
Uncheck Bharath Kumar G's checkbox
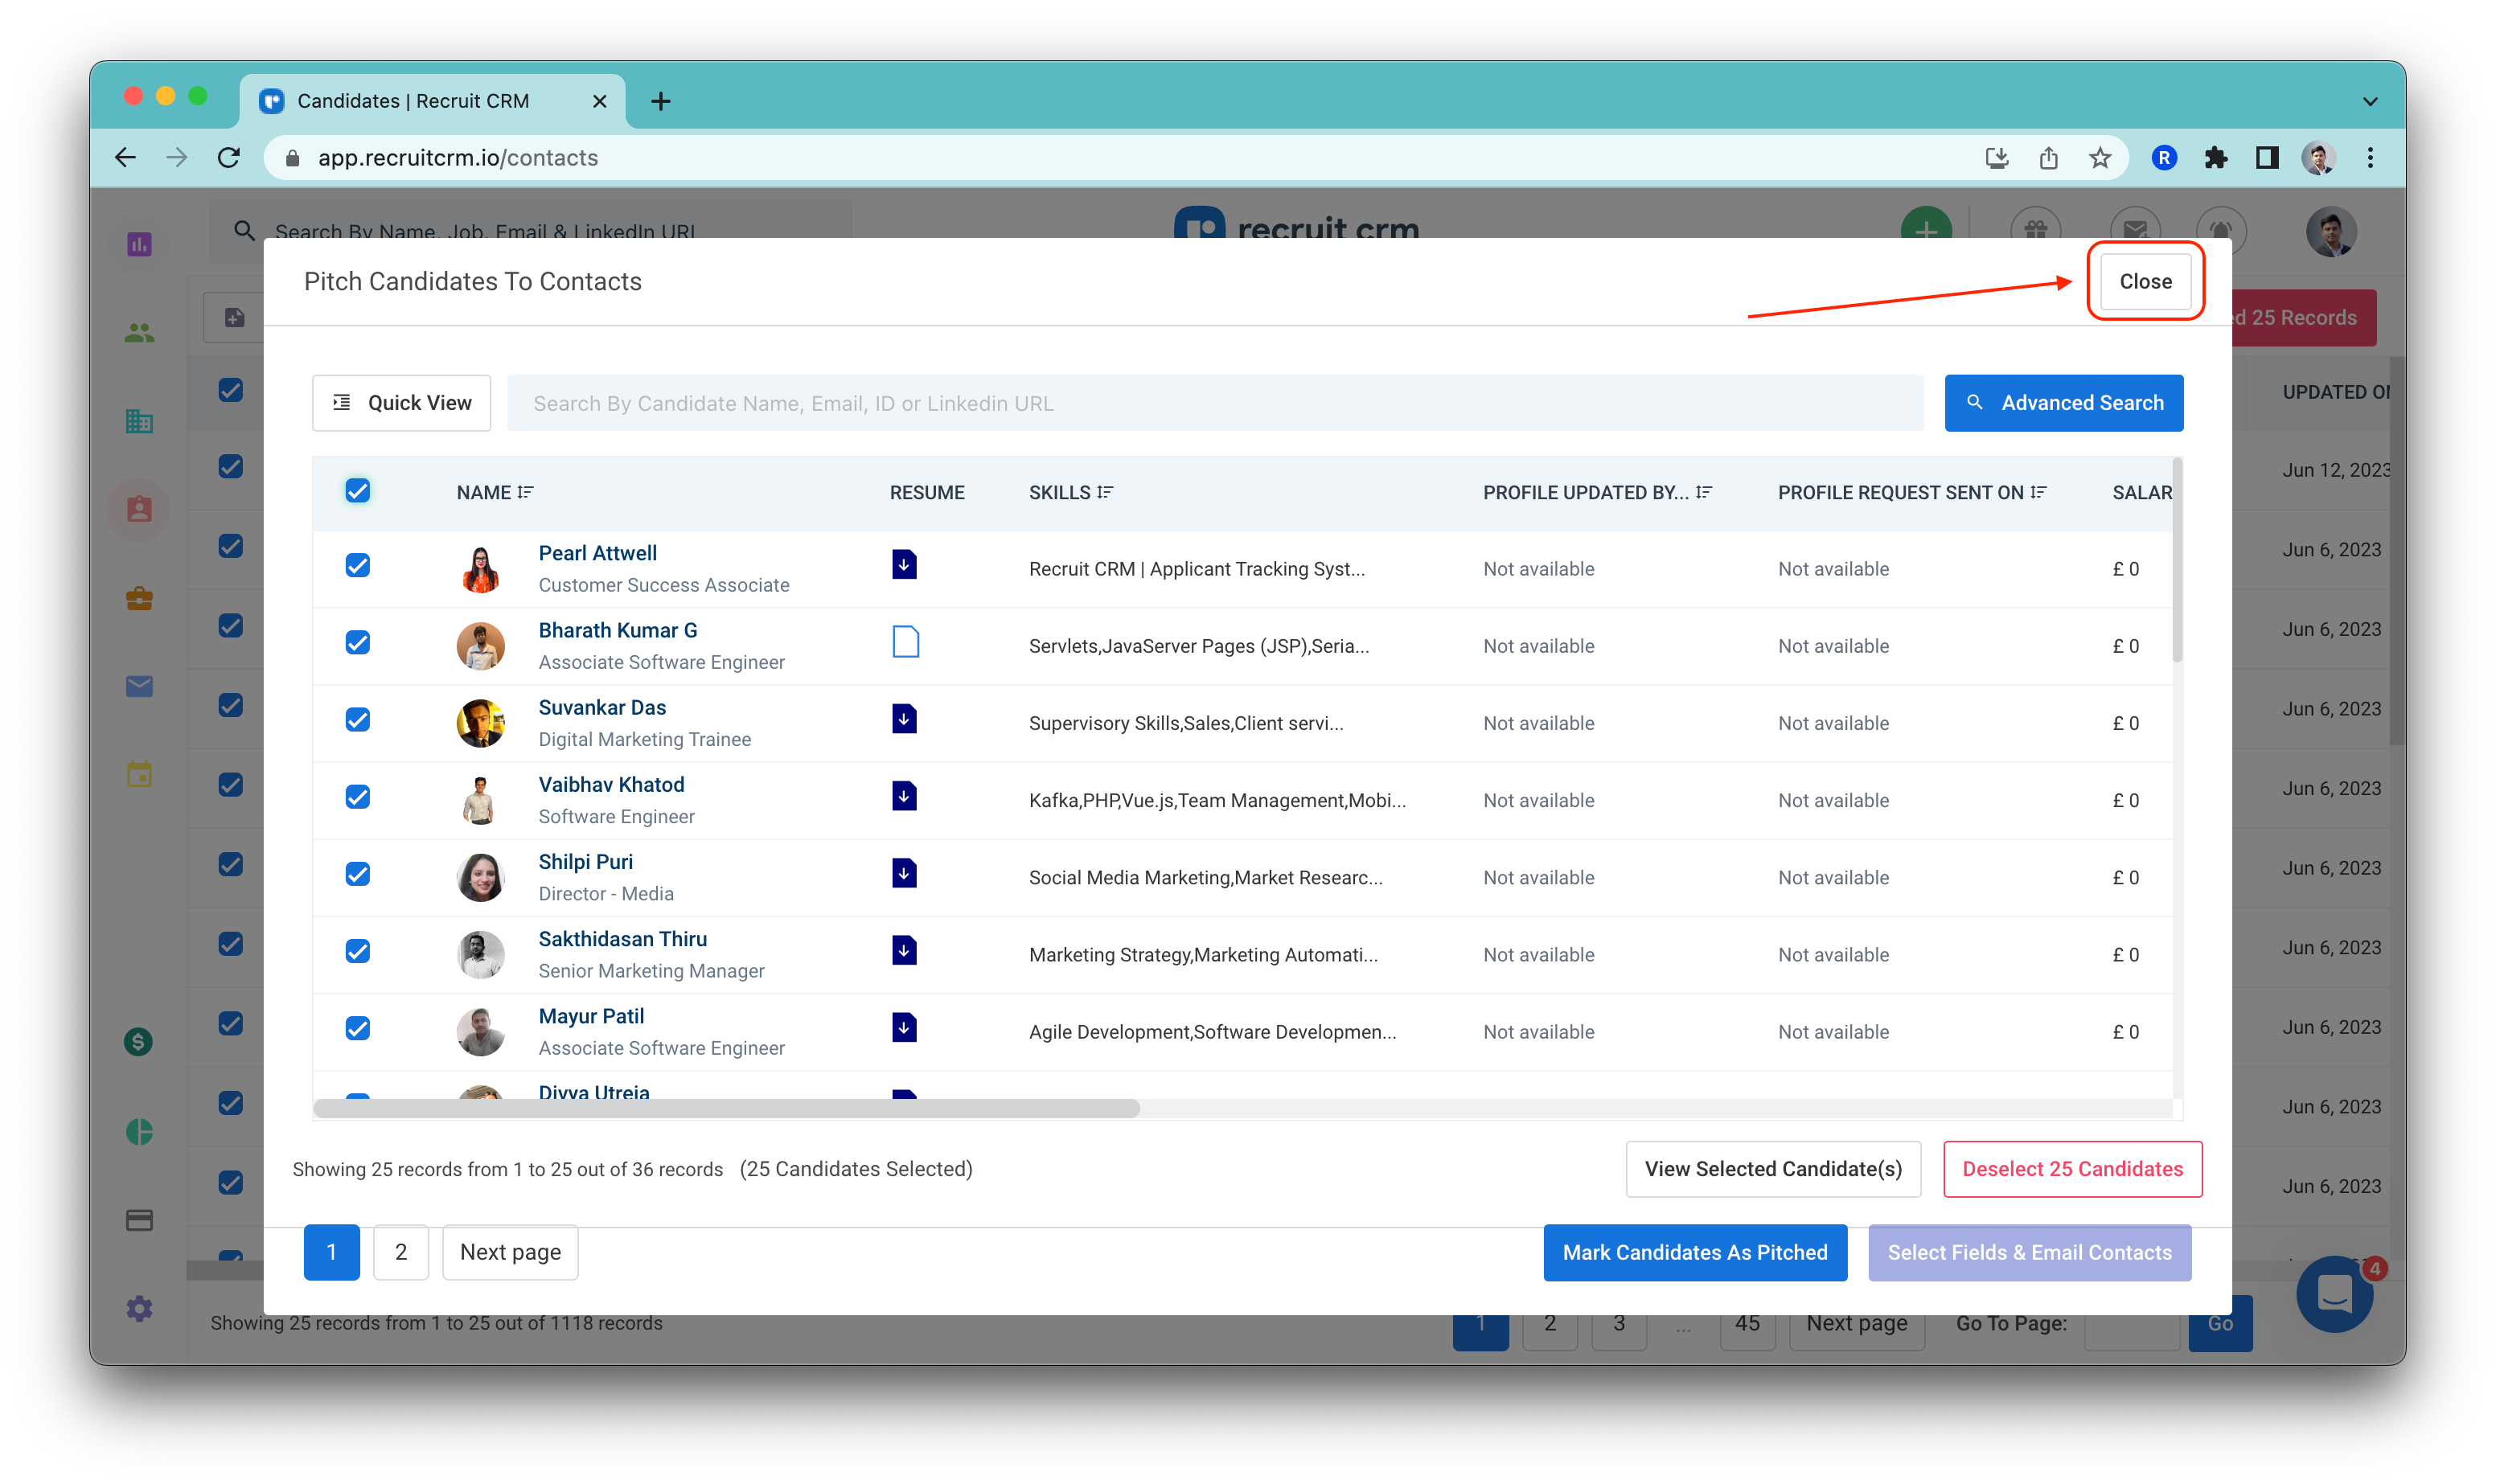pyautogui.click(x=357, y=643)
